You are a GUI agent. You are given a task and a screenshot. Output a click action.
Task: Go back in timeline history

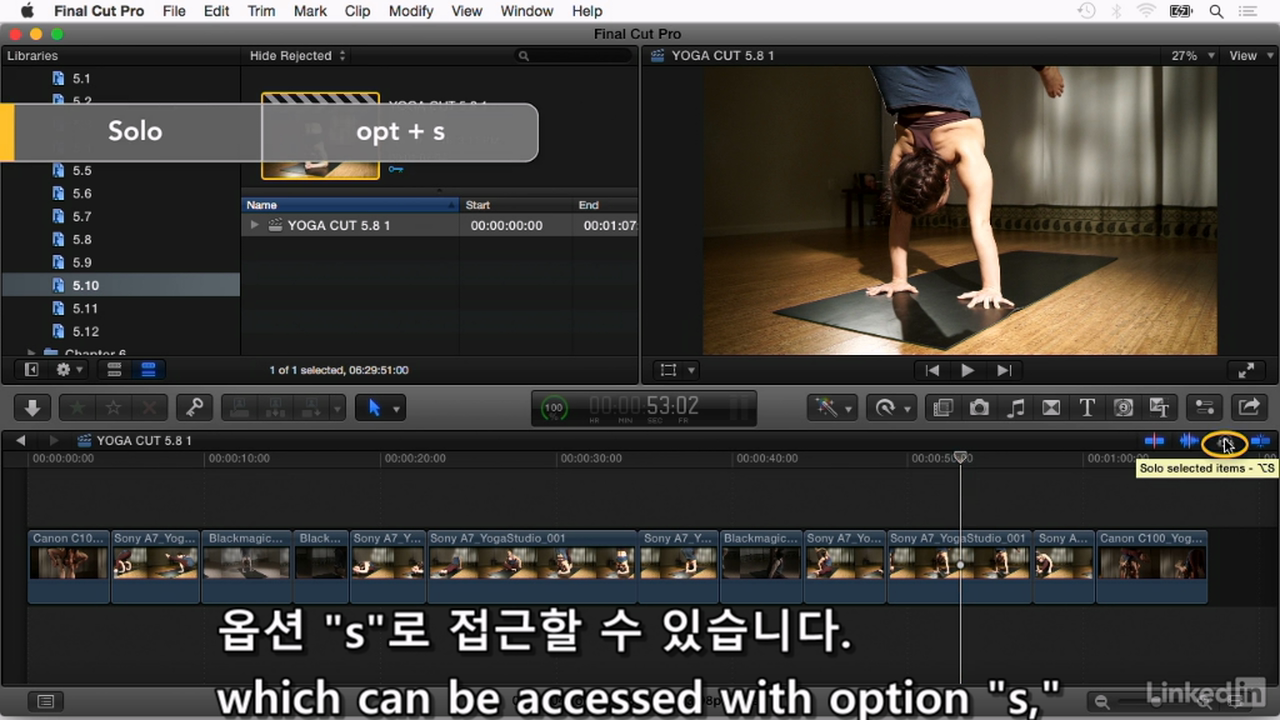[x=20, y=440]
